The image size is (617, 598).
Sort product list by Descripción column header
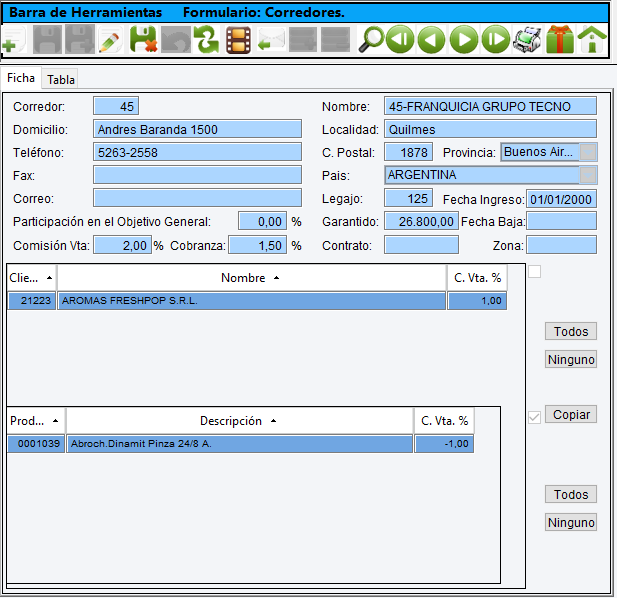click(239, 421)
